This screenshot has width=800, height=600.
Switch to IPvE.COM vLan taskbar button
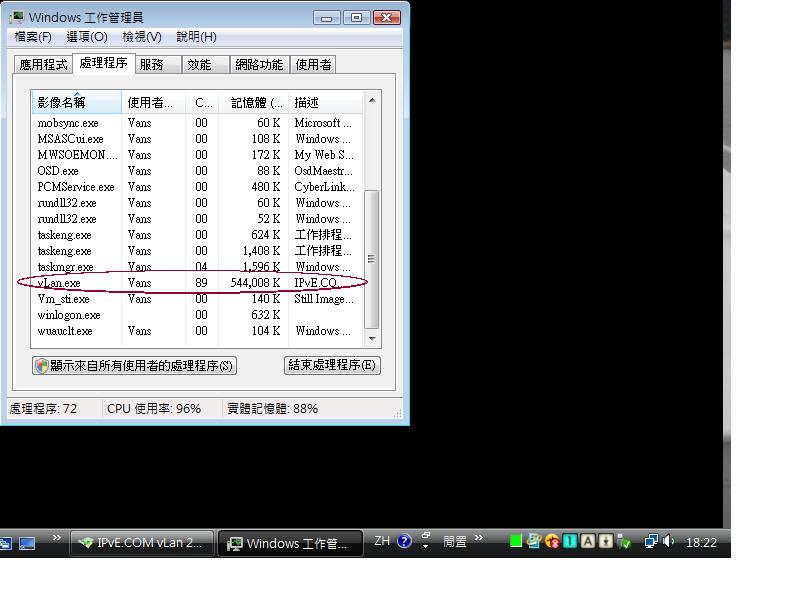coord(141,543)
